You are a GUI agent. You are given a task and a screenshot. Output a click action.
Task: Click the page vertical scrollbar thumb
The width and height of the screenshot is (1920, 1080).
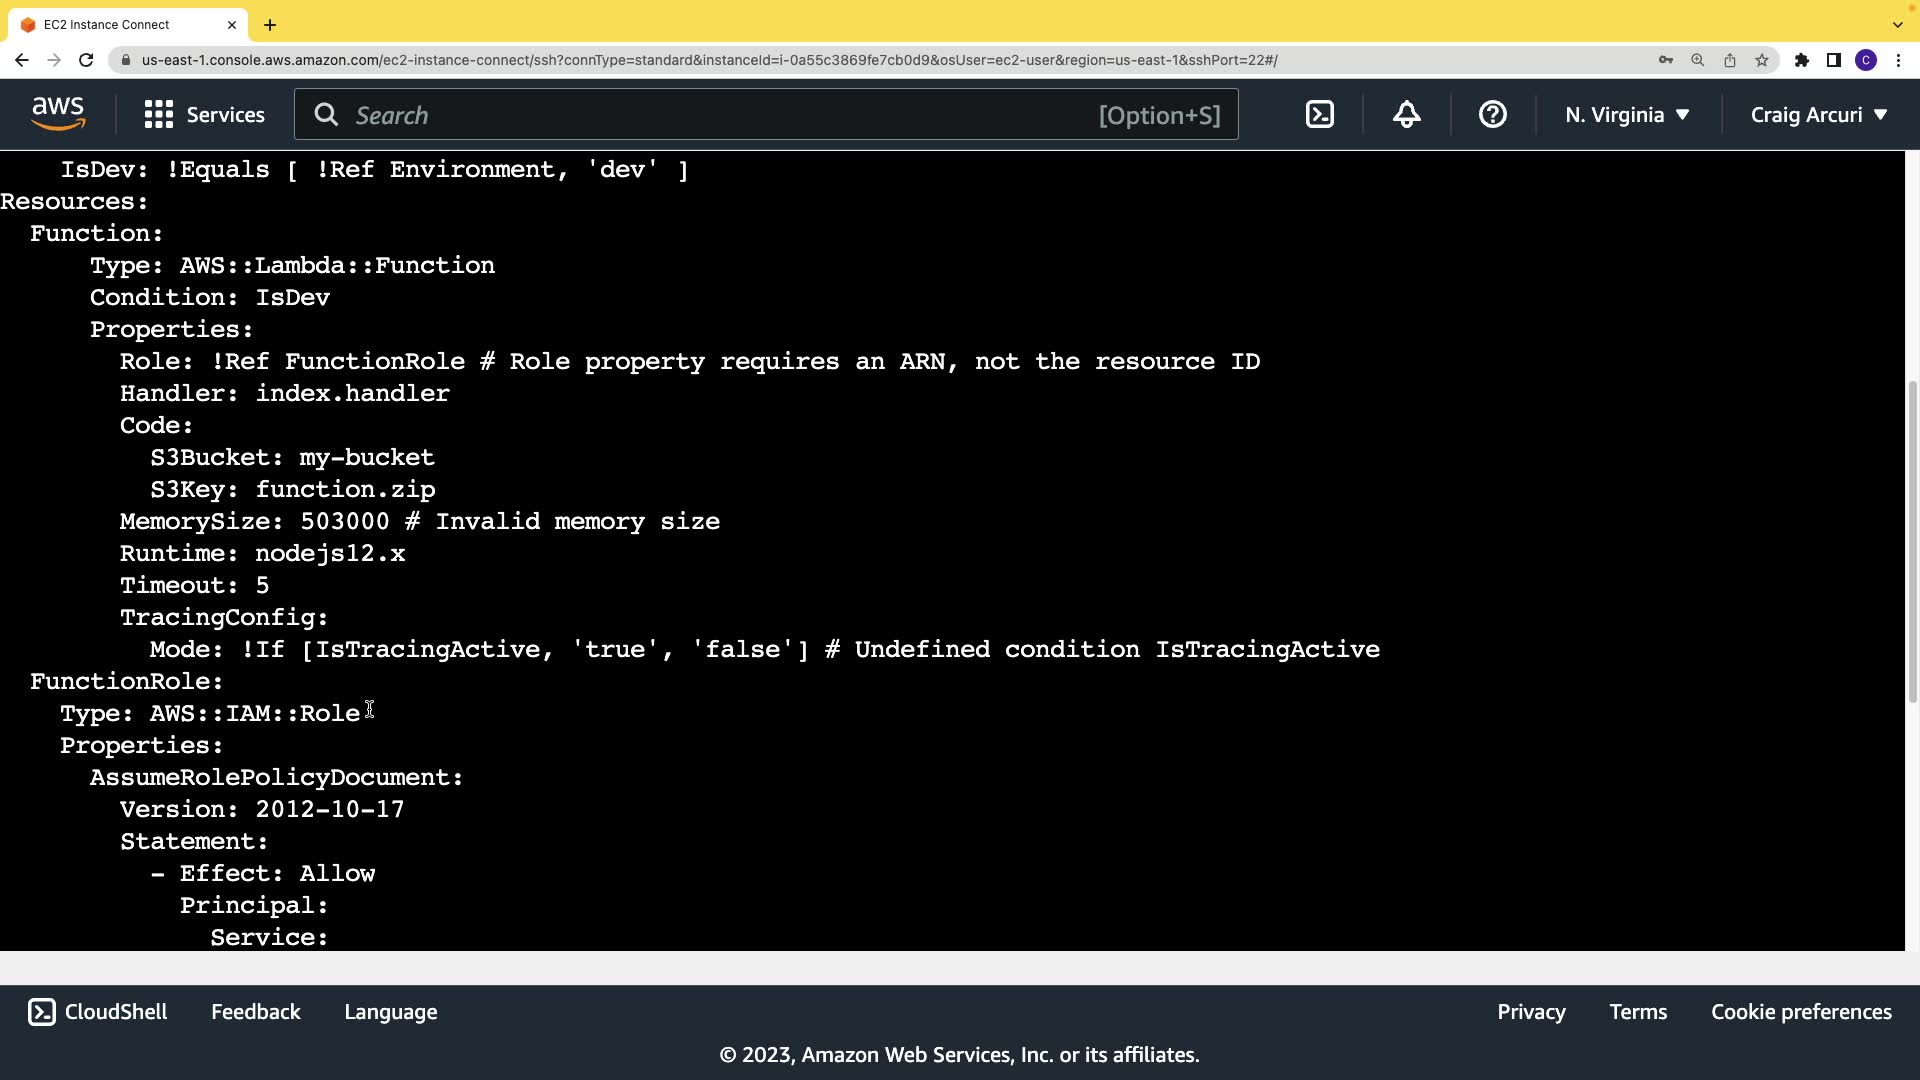coord(1913,540)
